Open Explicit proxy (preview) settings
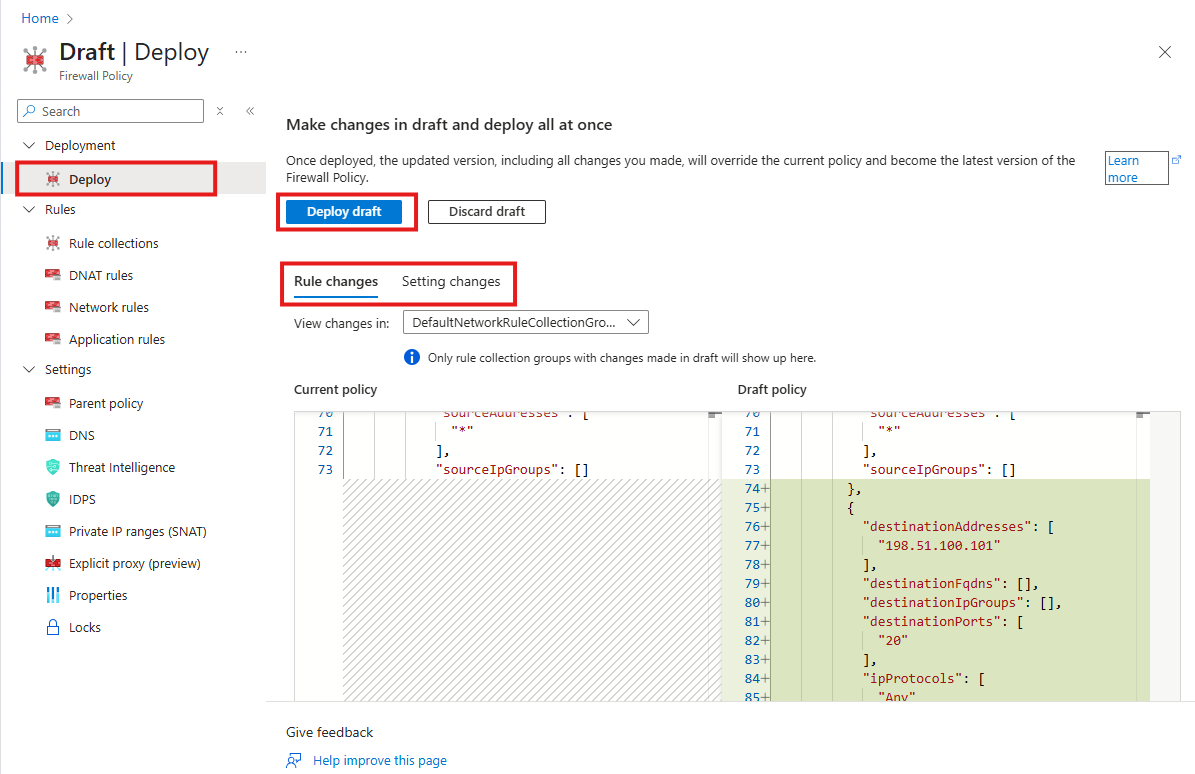1195x774 pixels. (135, 563)
